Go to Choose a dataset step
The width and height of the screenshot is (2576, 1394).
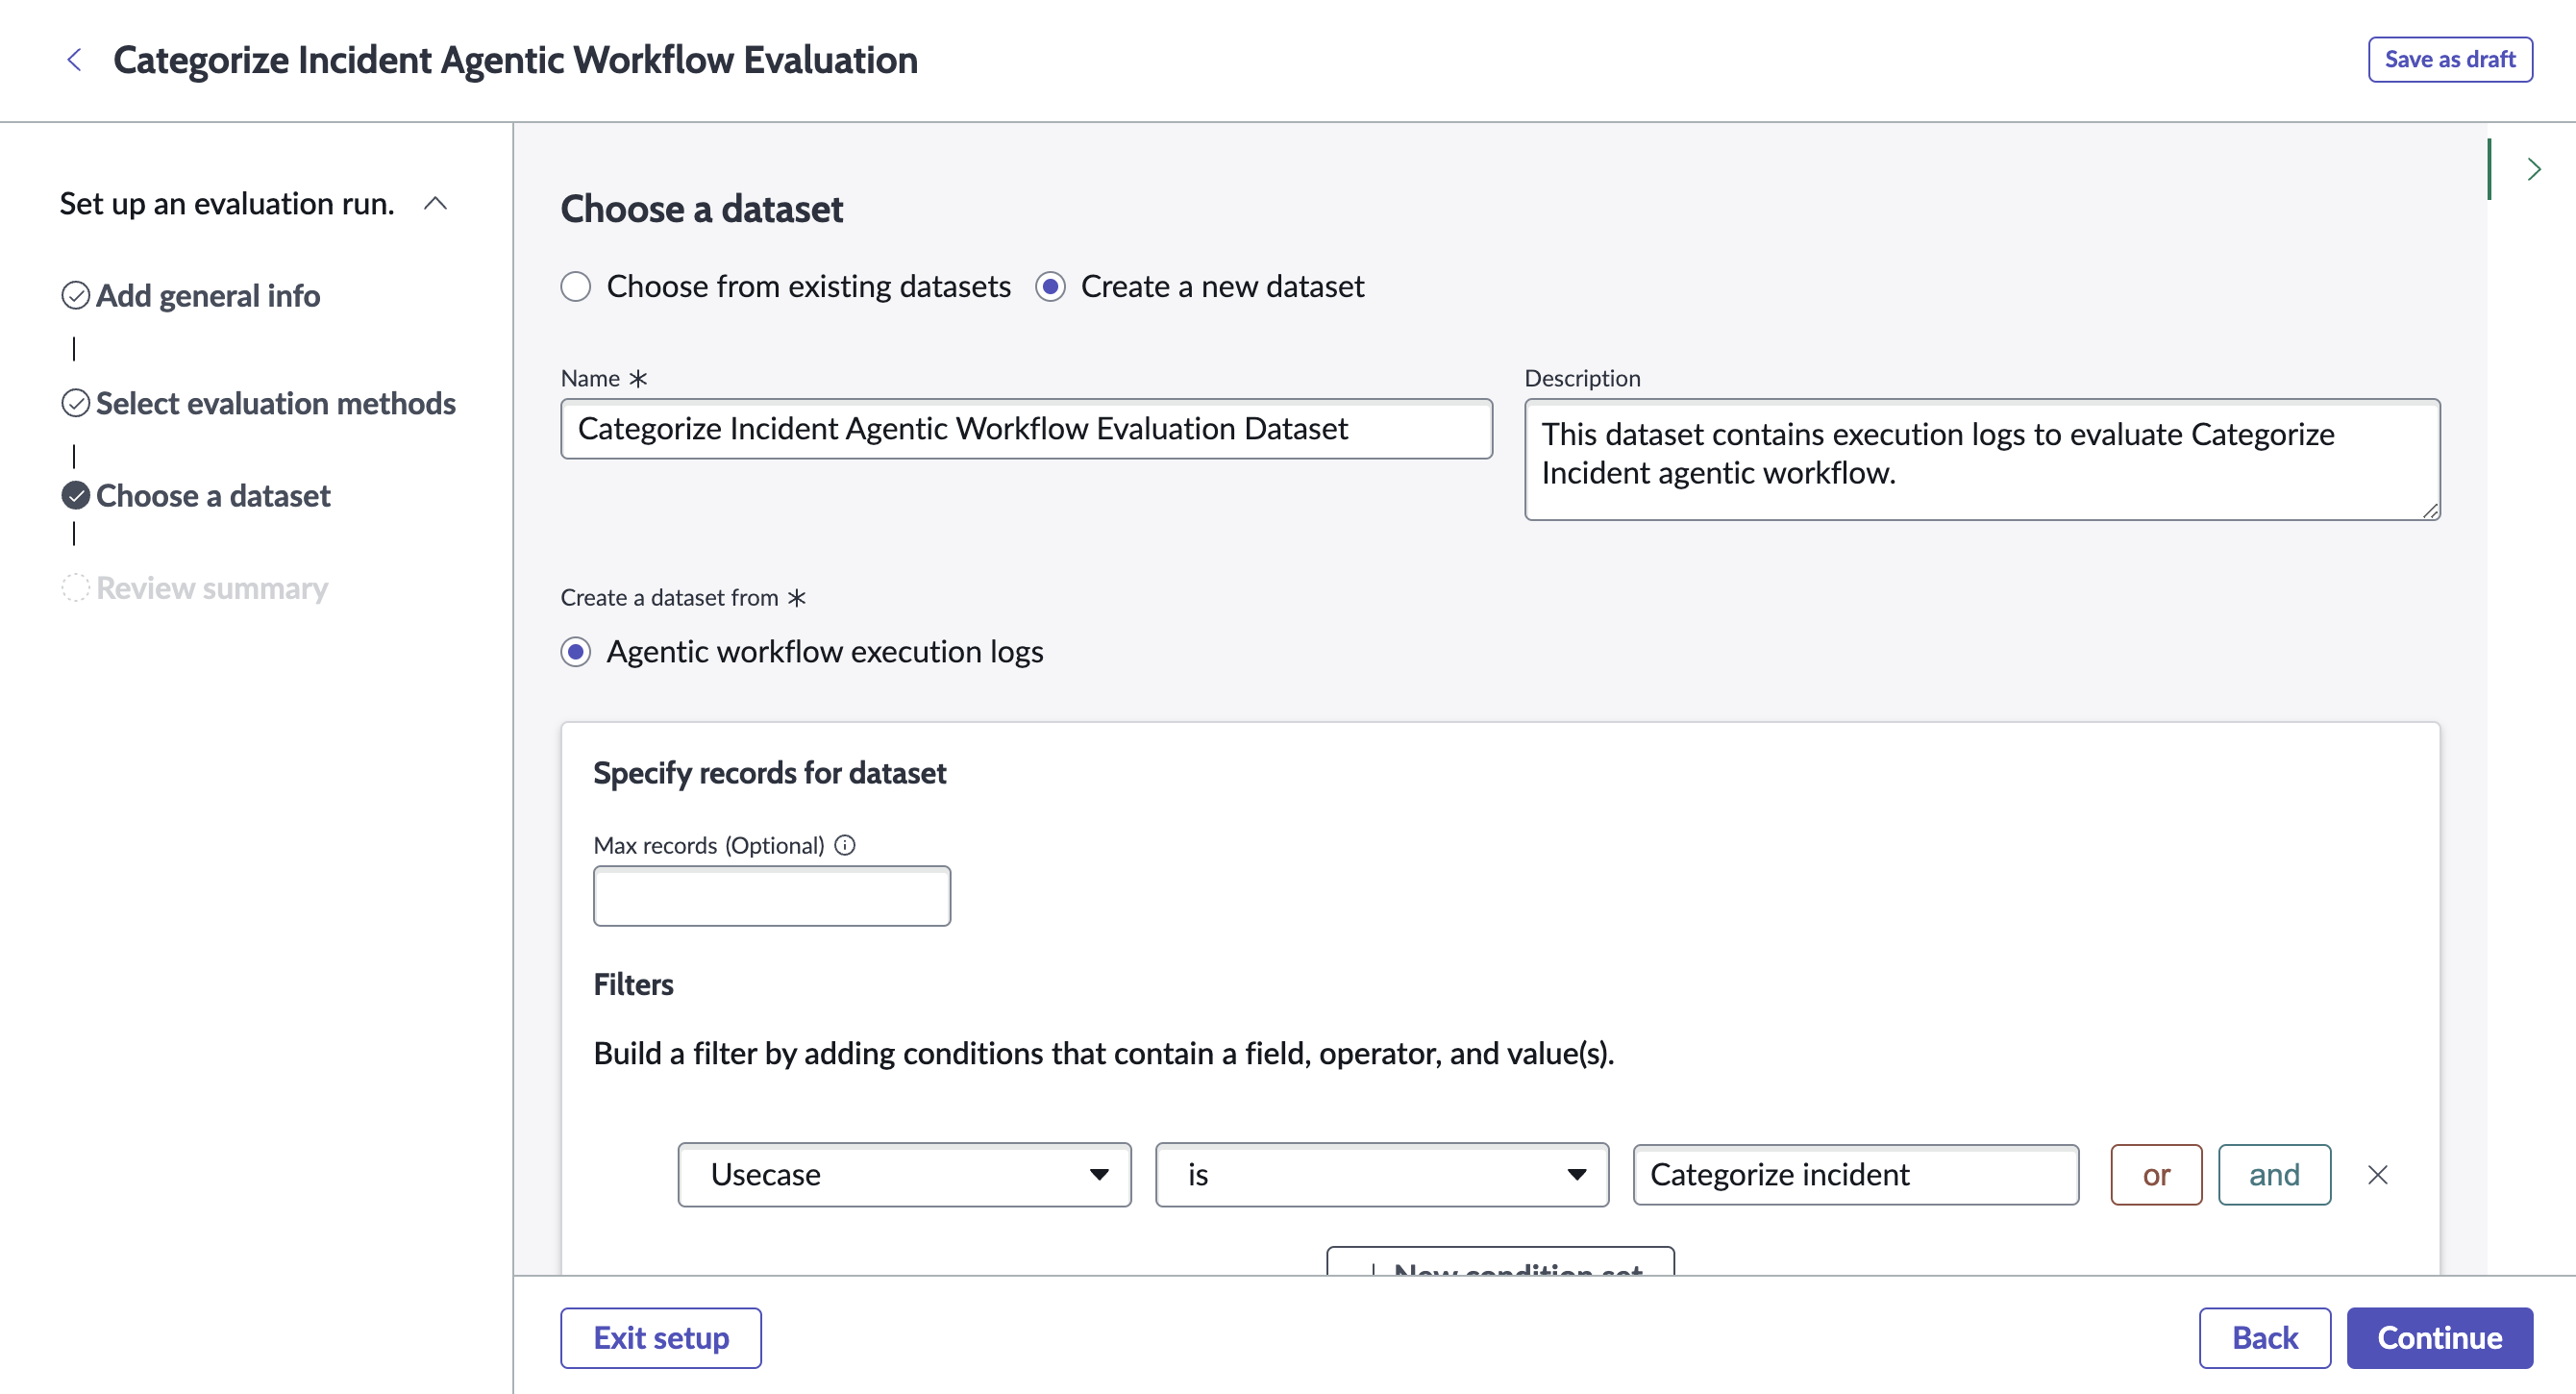213,495
